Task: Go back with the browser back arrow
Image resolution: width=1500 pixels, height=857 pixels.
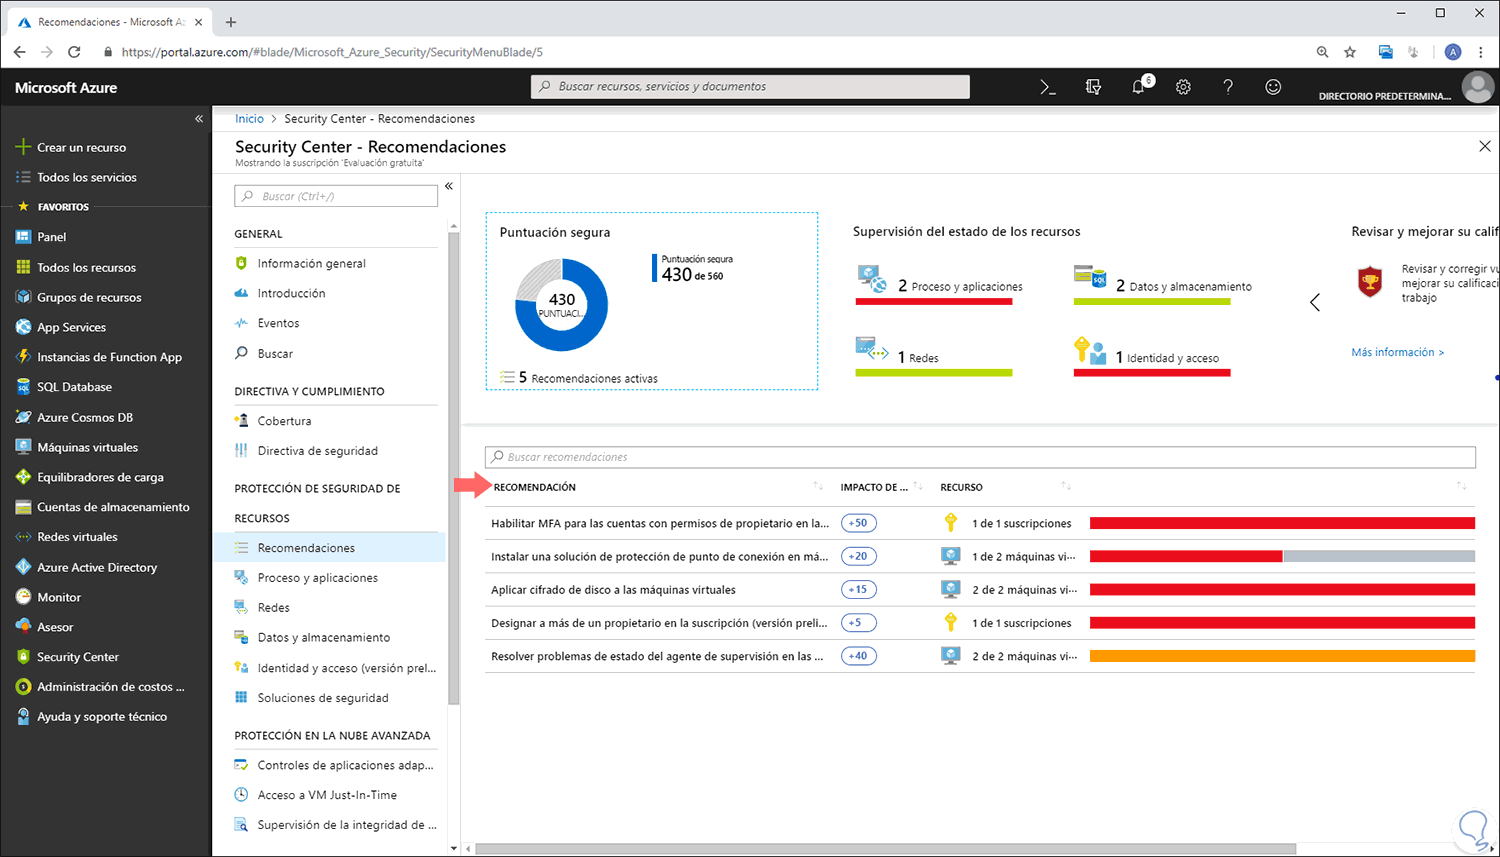Action: (20, 52)
